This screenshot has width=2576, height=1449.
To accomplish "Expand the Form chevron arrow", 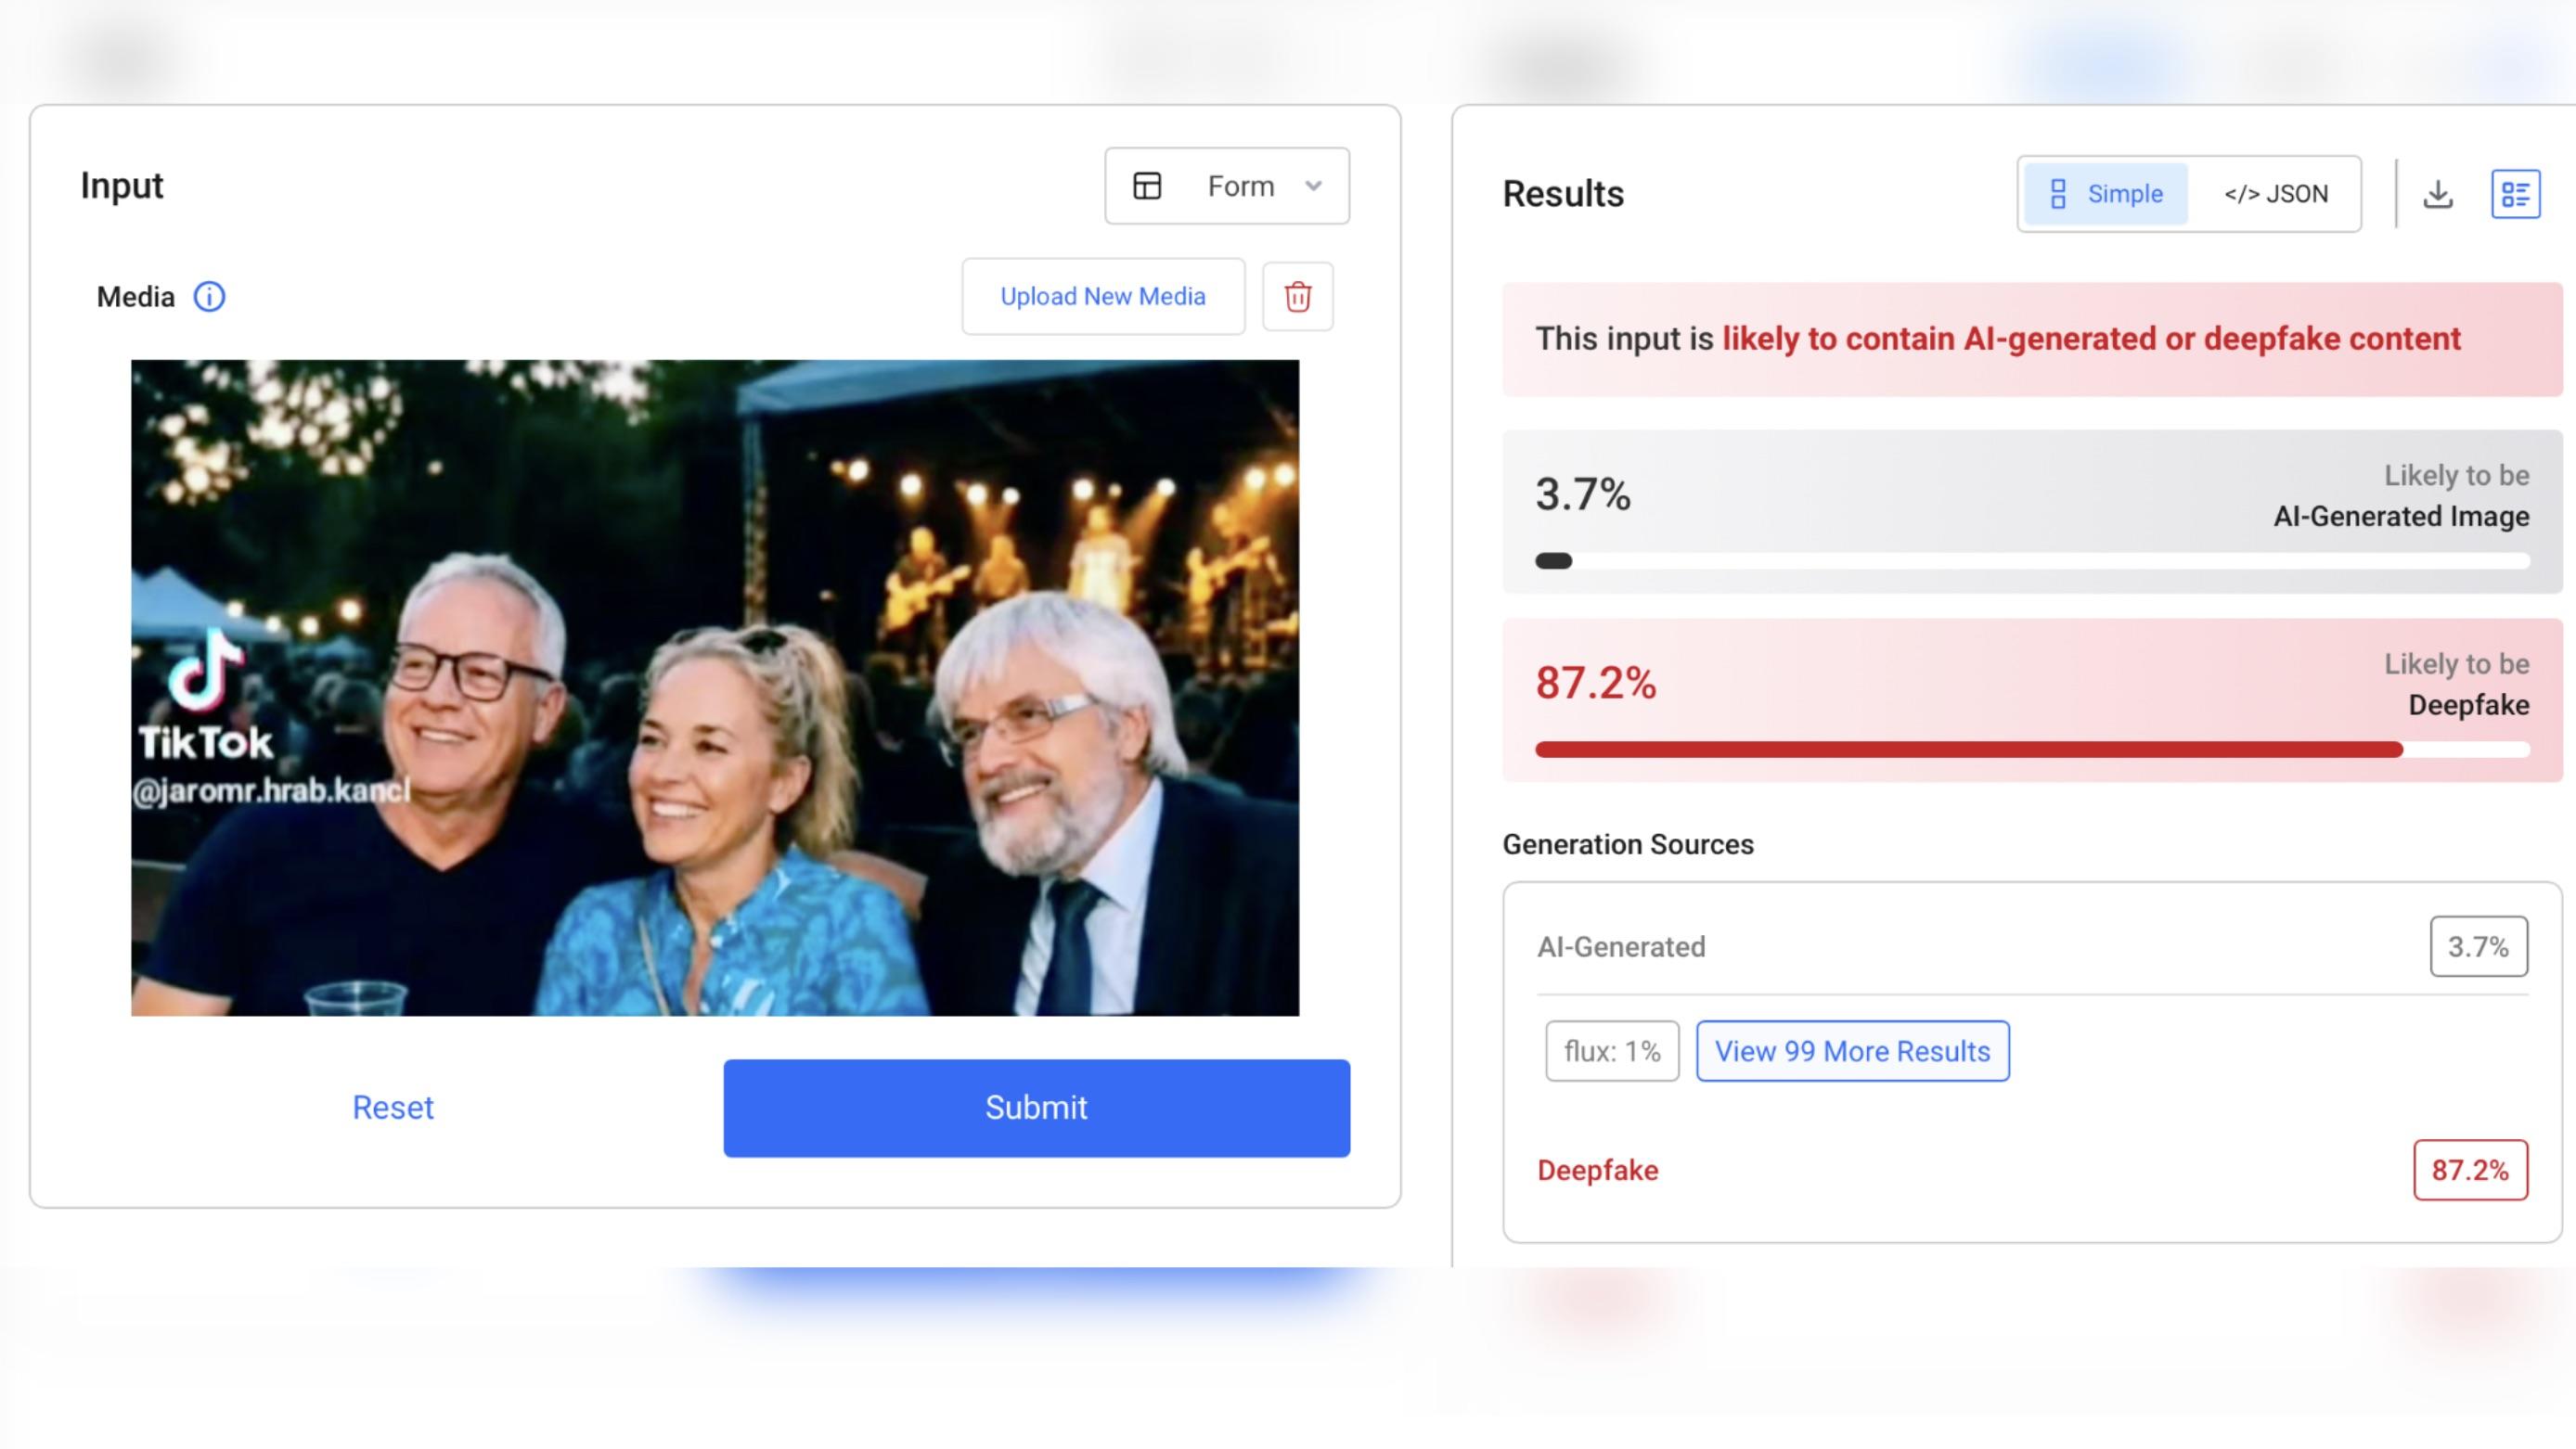I will [x=1314, y=186].
